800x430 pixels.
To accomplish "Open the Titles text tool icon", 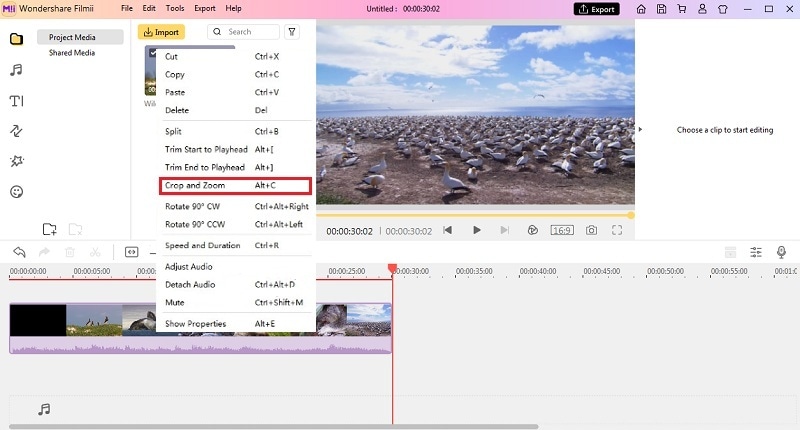I will 16,101.
